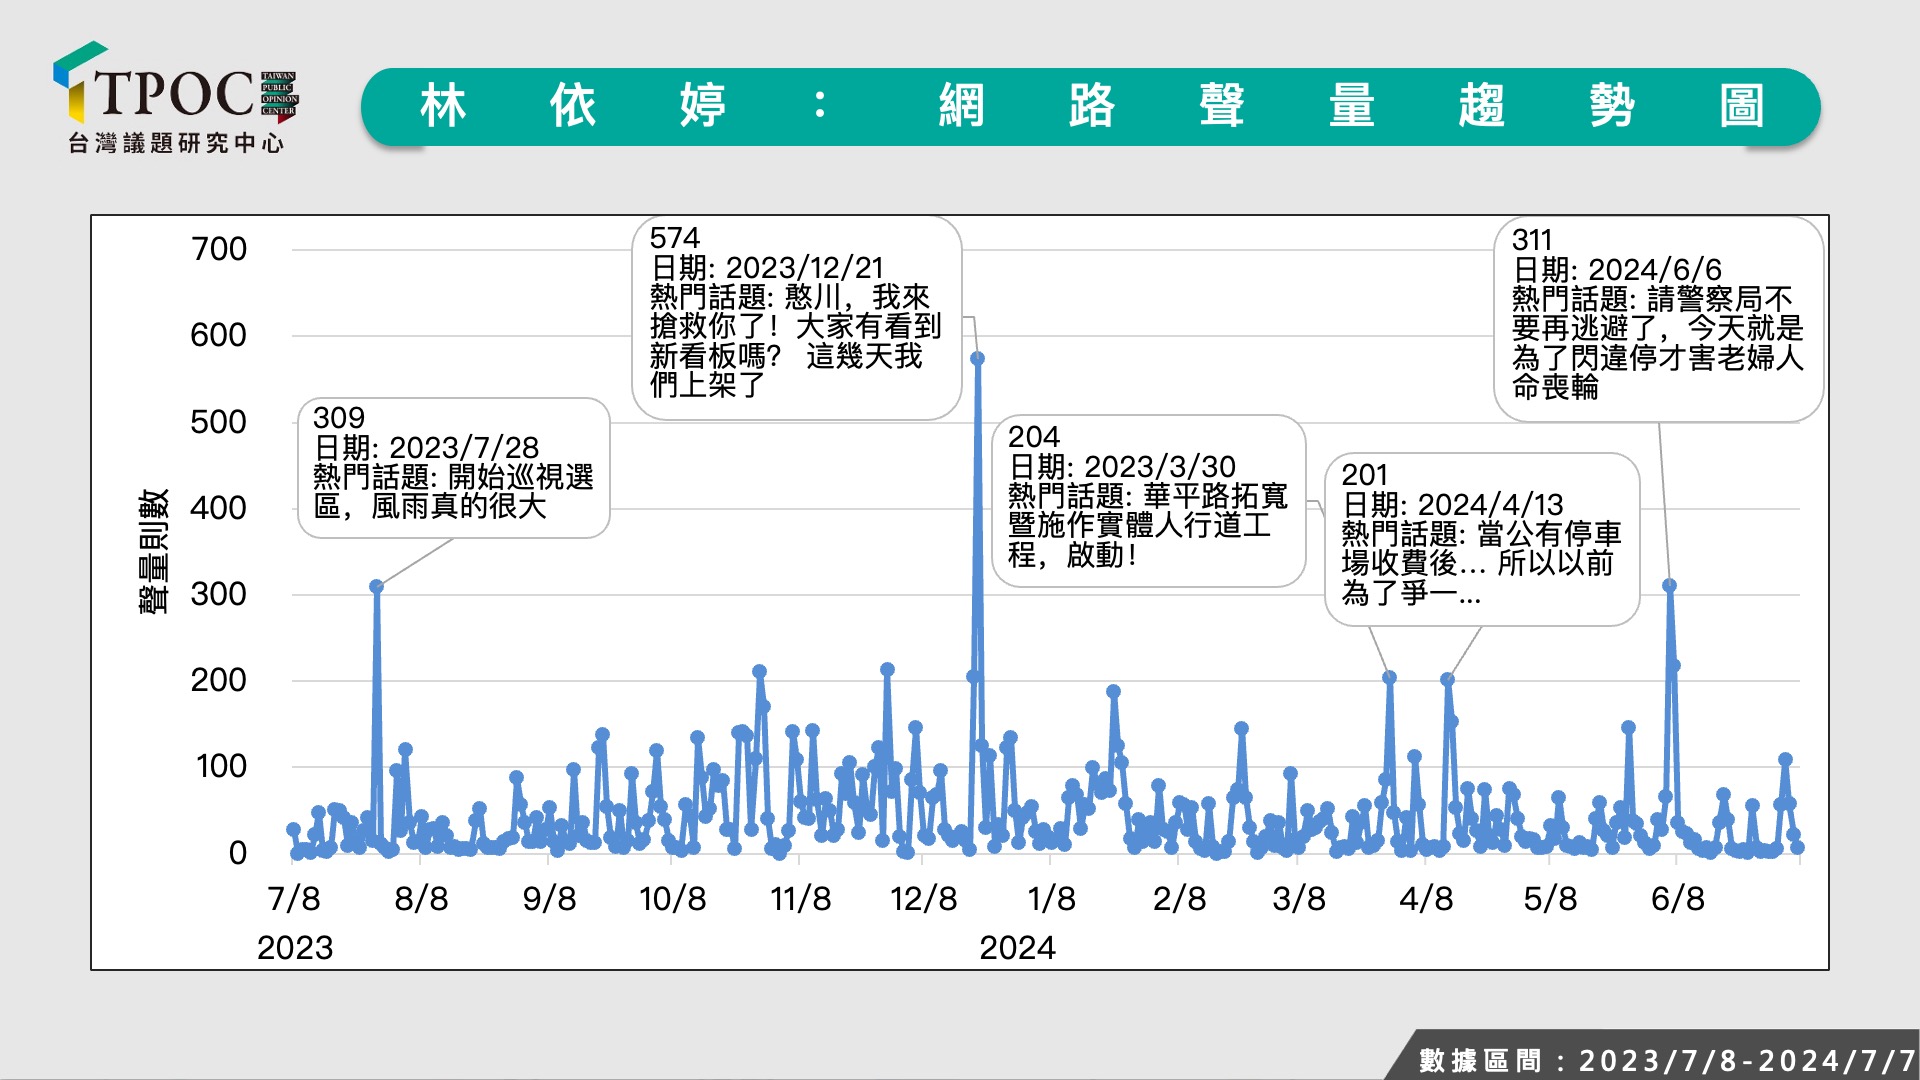
Task: Click the green title banner 林依婷：網路聲量趨勢圖
Action: coord(1090,107)
